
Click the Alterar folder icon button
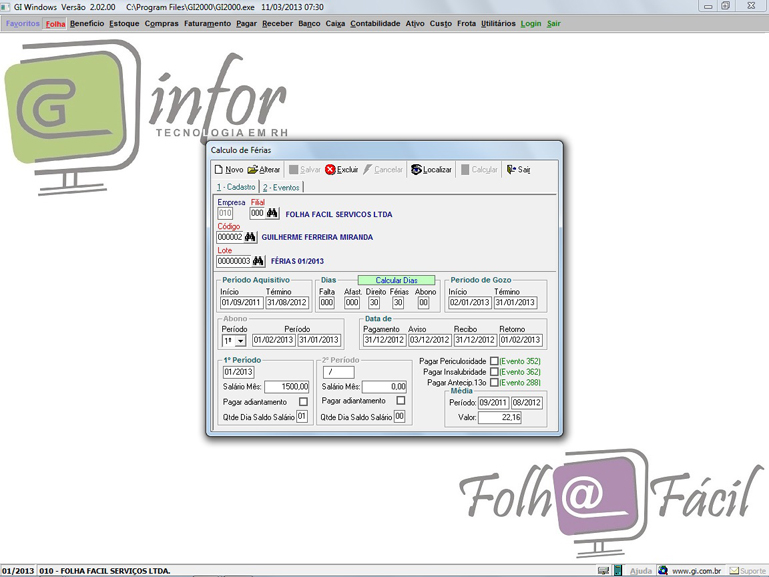tap(264, 170)
